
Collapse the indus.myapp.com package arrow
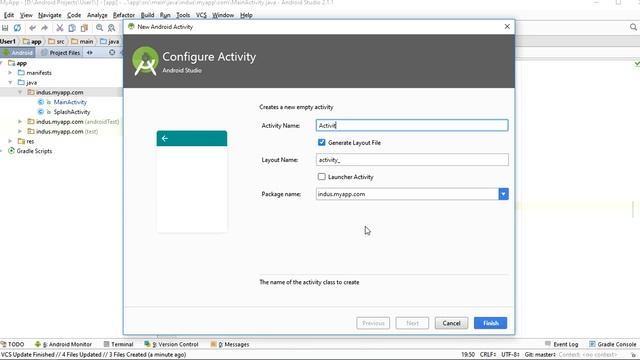[x=20, y=92]
